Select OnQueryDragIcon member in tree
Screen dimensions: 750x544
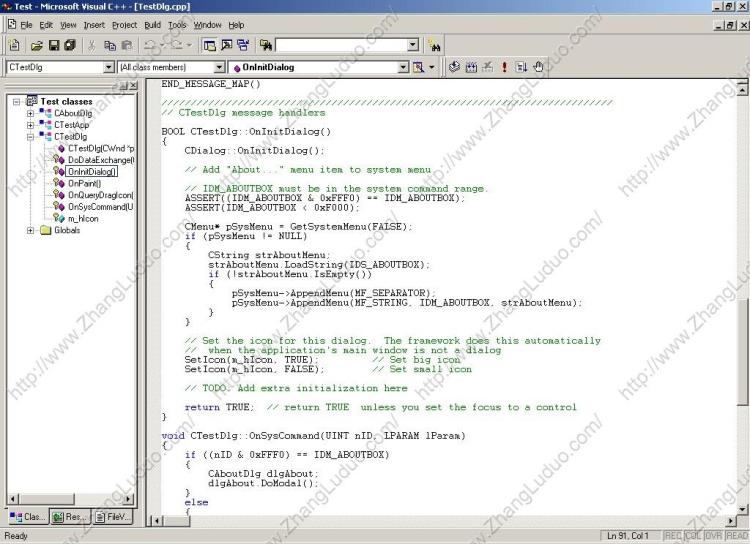101,195
